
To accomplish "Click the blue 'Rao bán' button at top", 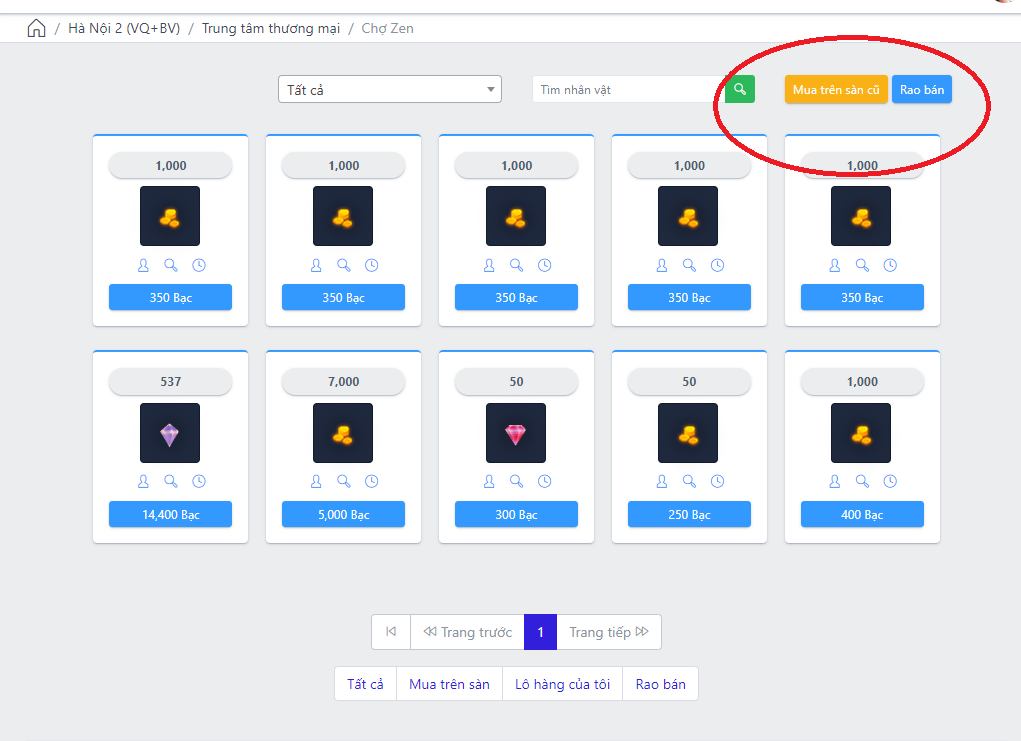I will coord(921,90).
